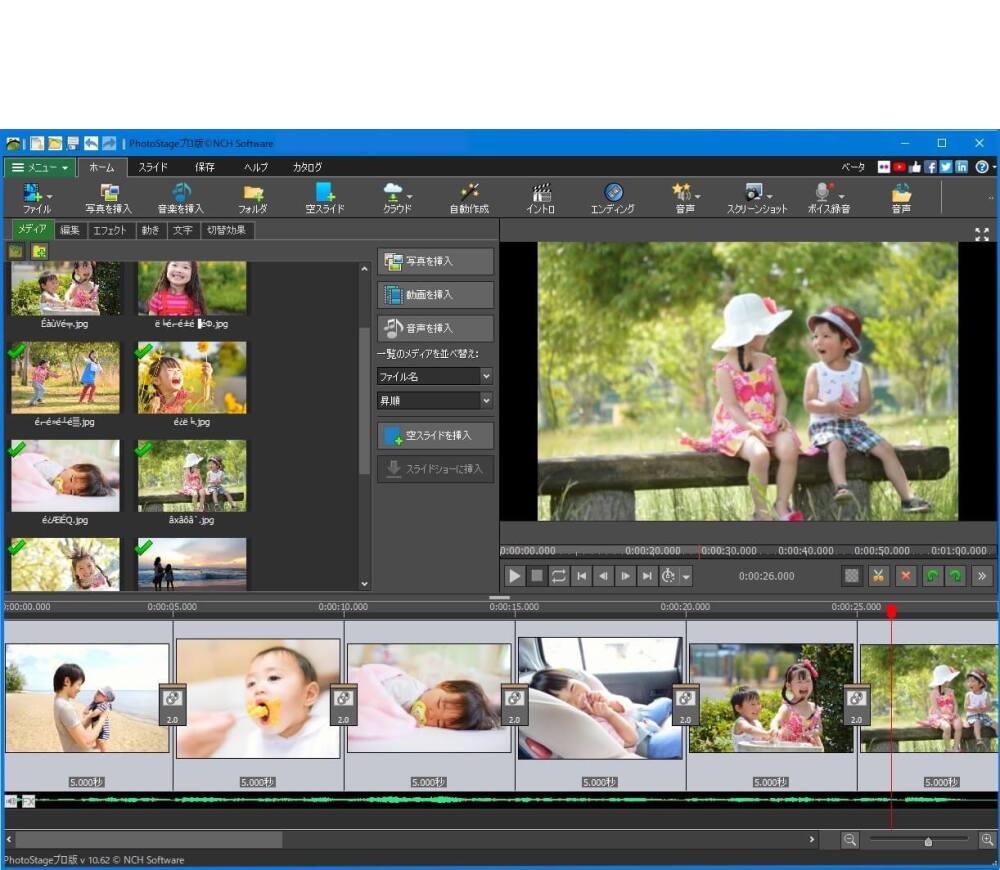
Task: Click the timeline zoom-in magnifier
Action: click(x=987, y=841)
